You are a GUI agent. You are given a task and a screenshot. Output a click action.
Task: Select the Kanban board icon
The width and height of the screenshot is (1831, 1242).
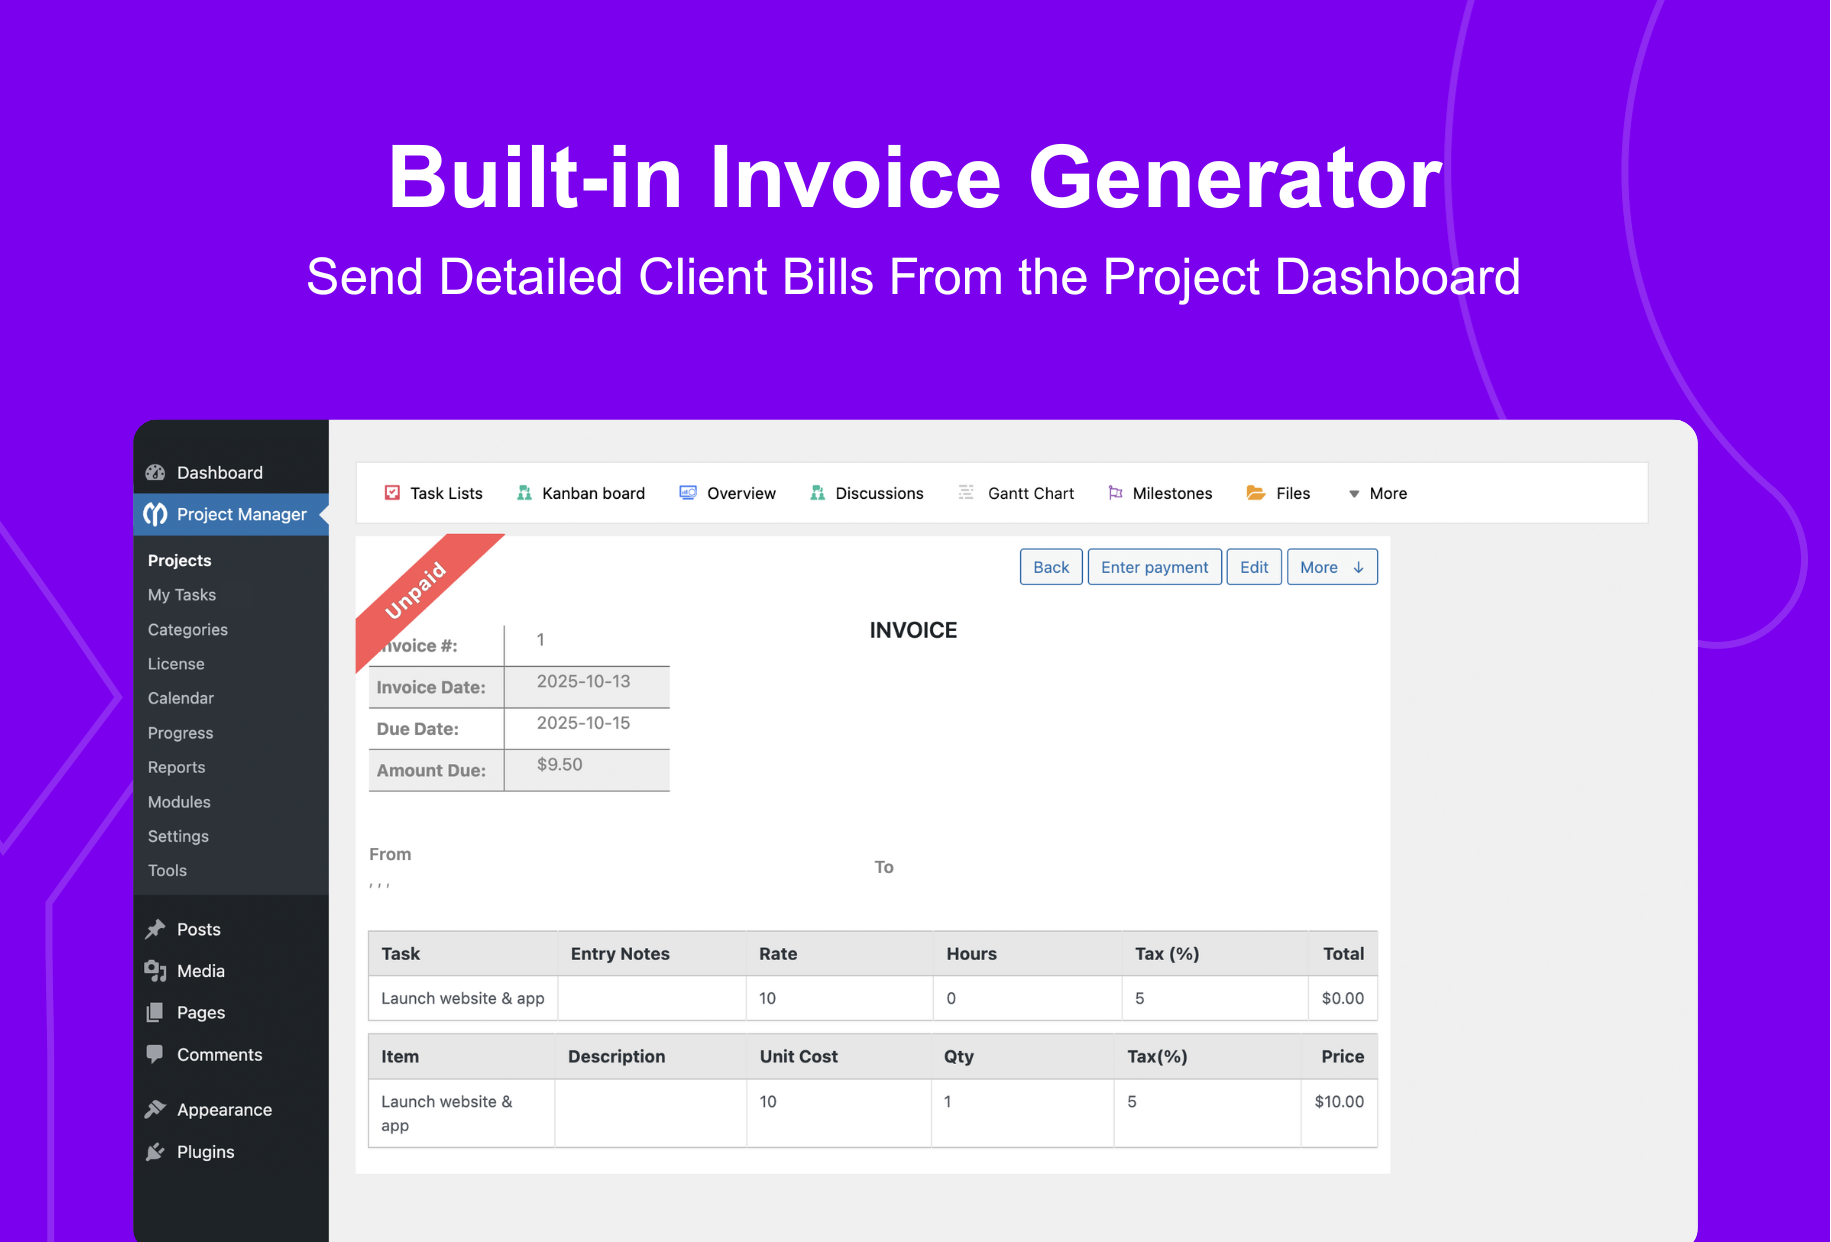coord(524,492)
